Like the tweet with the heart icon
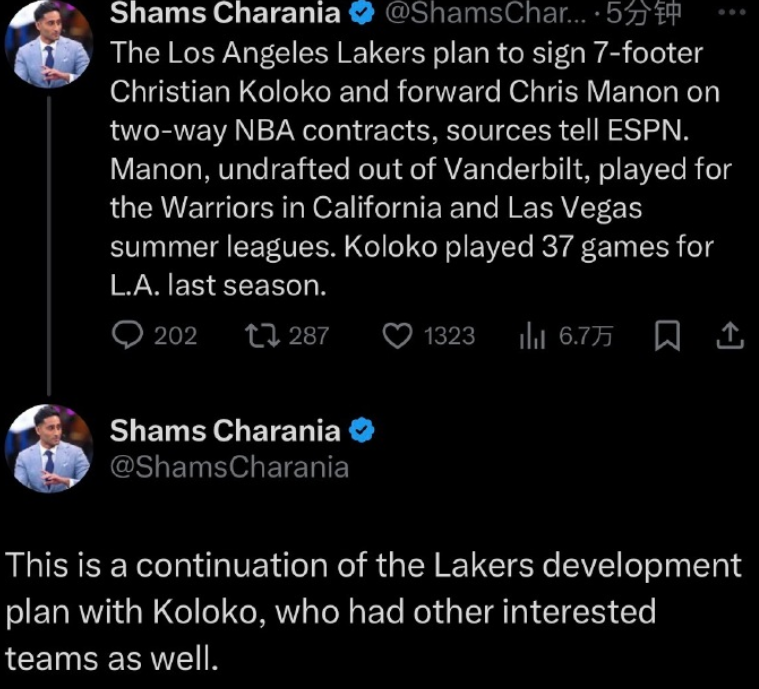The height and width of the screenshot is (689, 759). coord(397,336)
